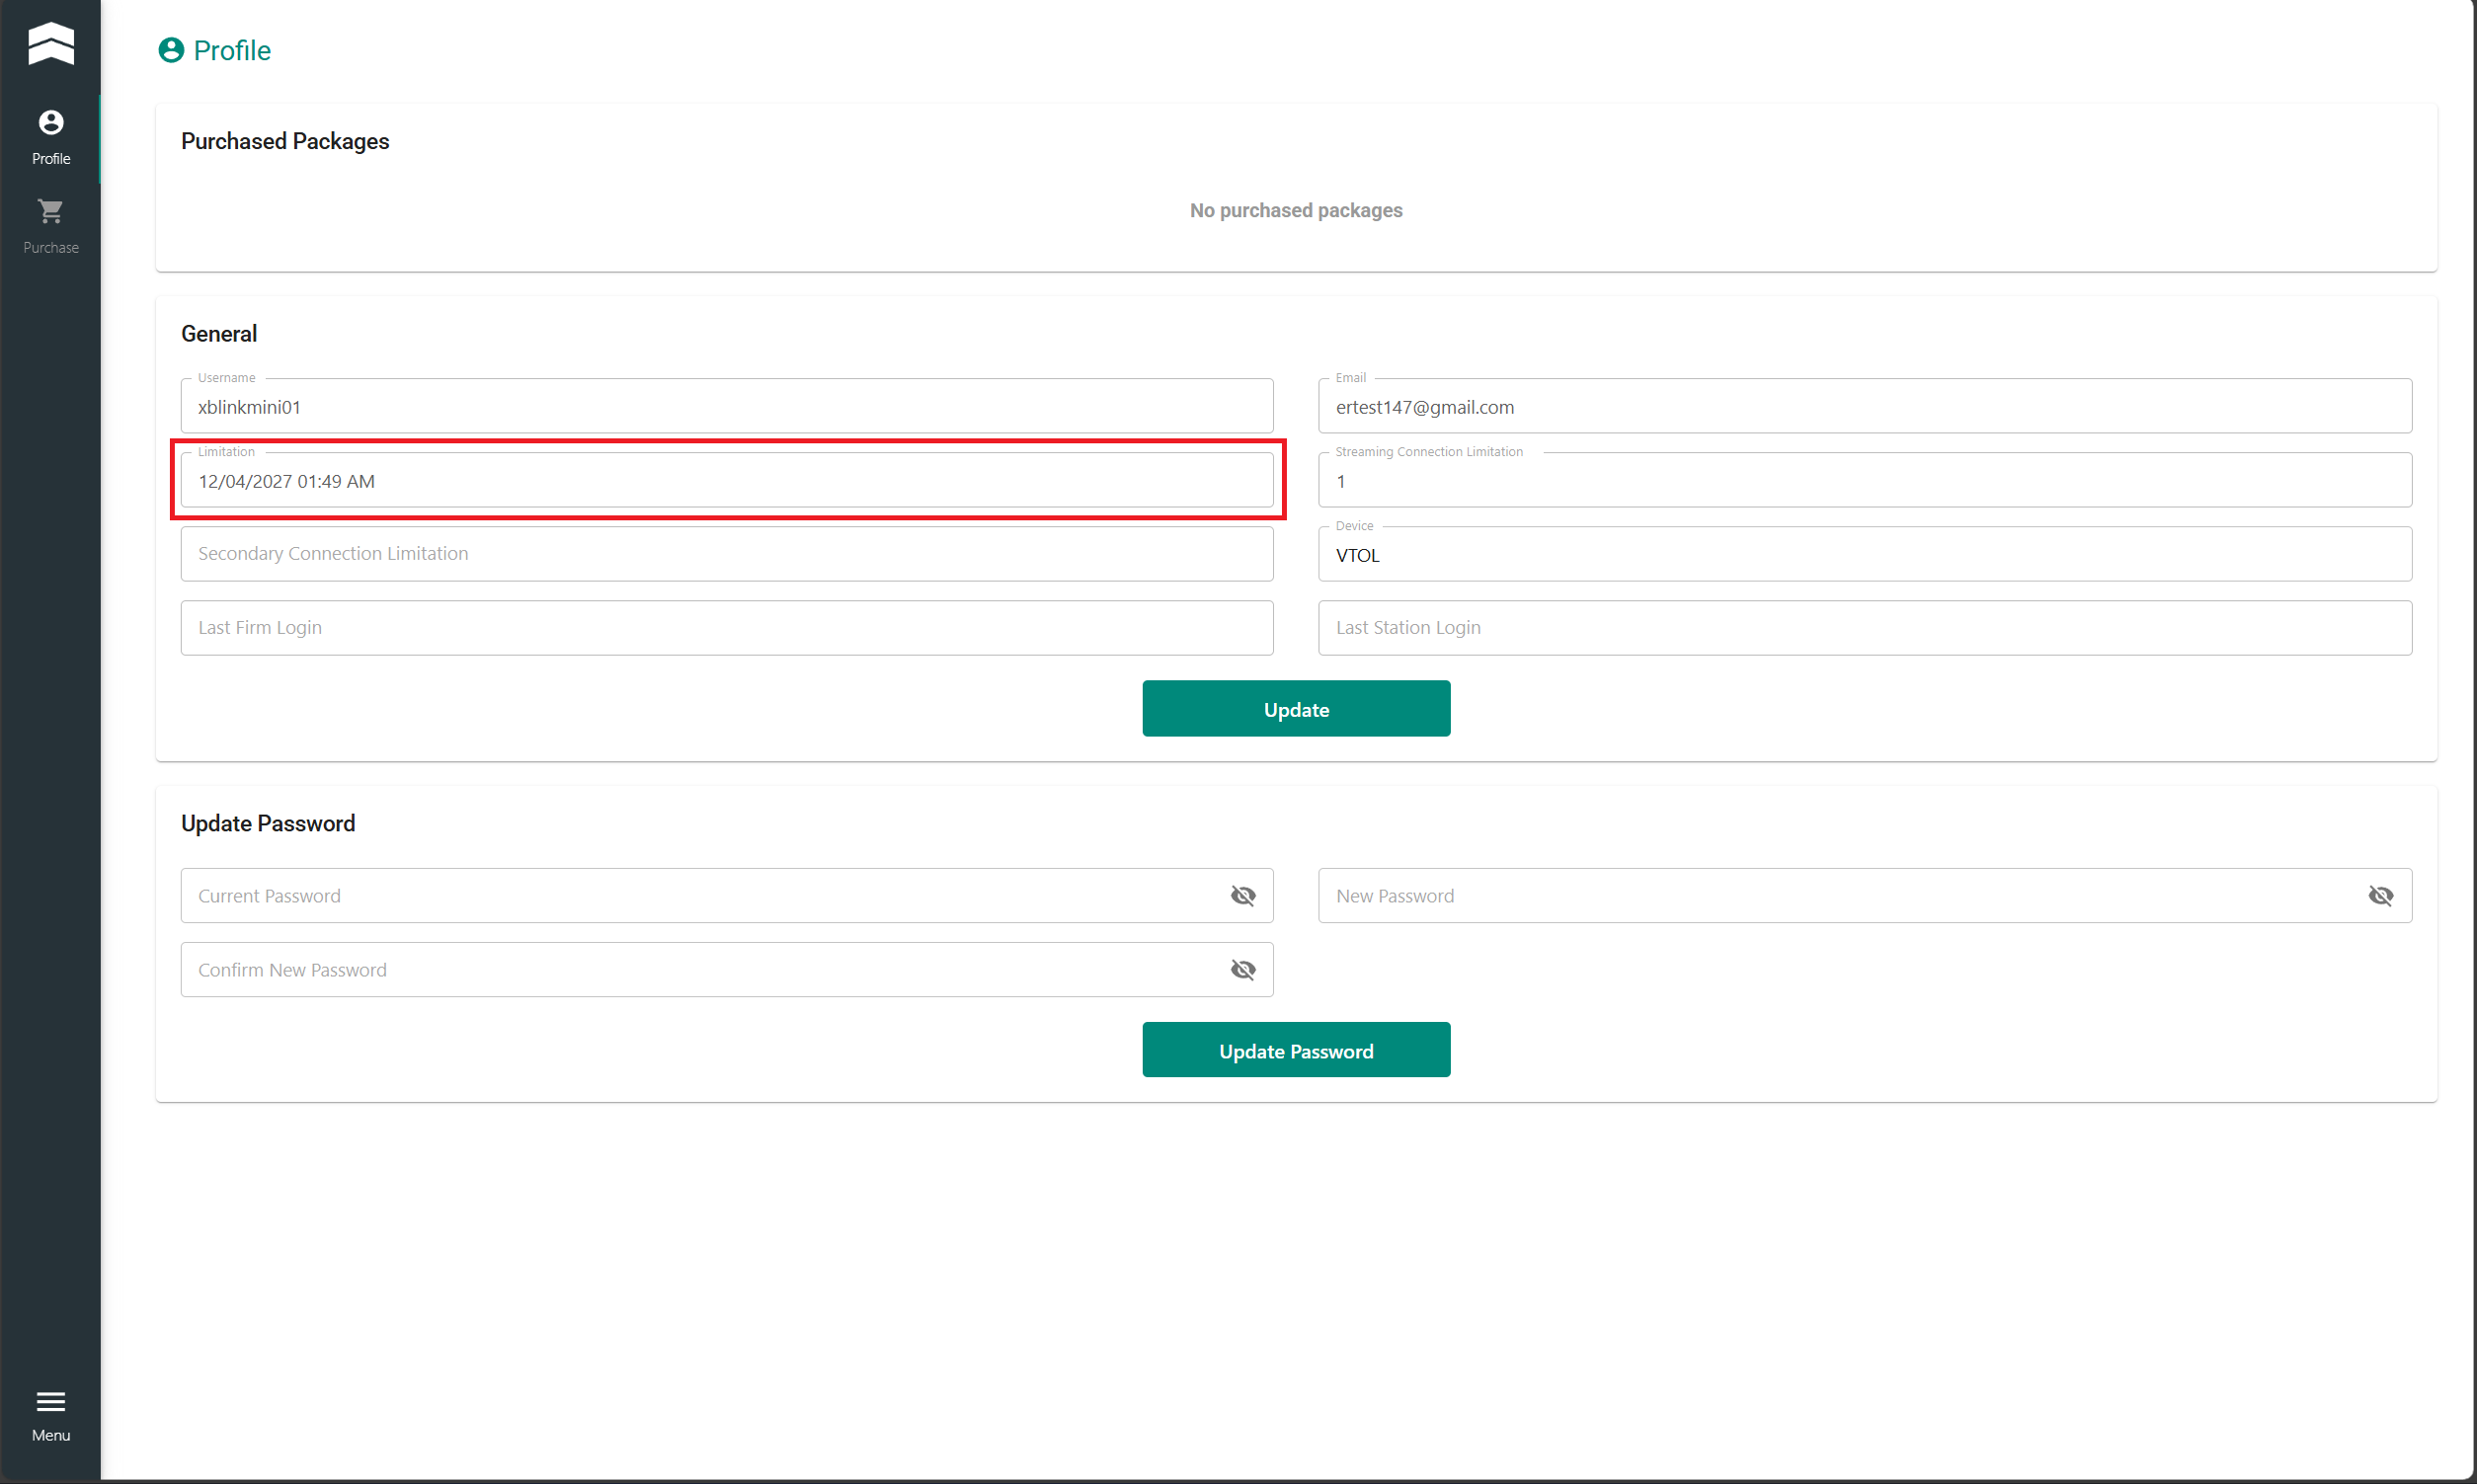The height and width of the screenshot is (1484, 2477).
Task: Click the Device field showing VTOL
Action: point(1864,555)
